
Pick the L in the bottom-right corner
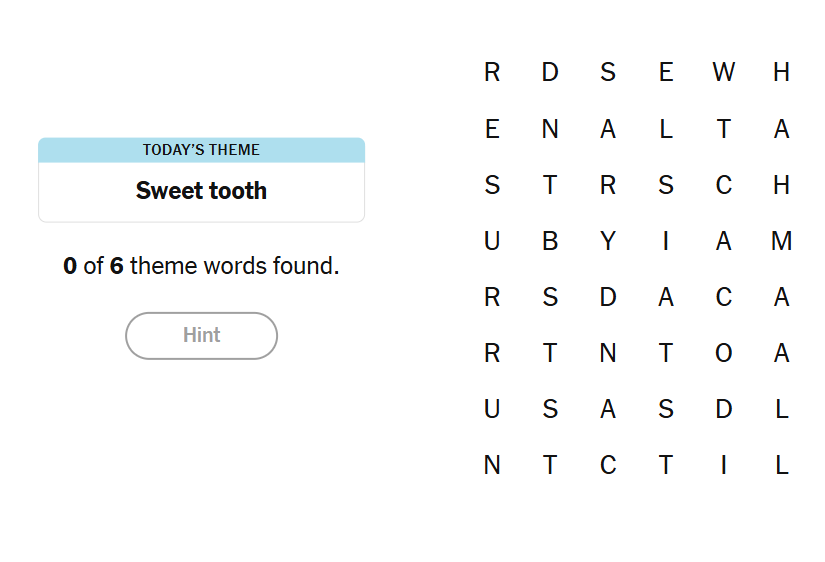click(782, 465)
